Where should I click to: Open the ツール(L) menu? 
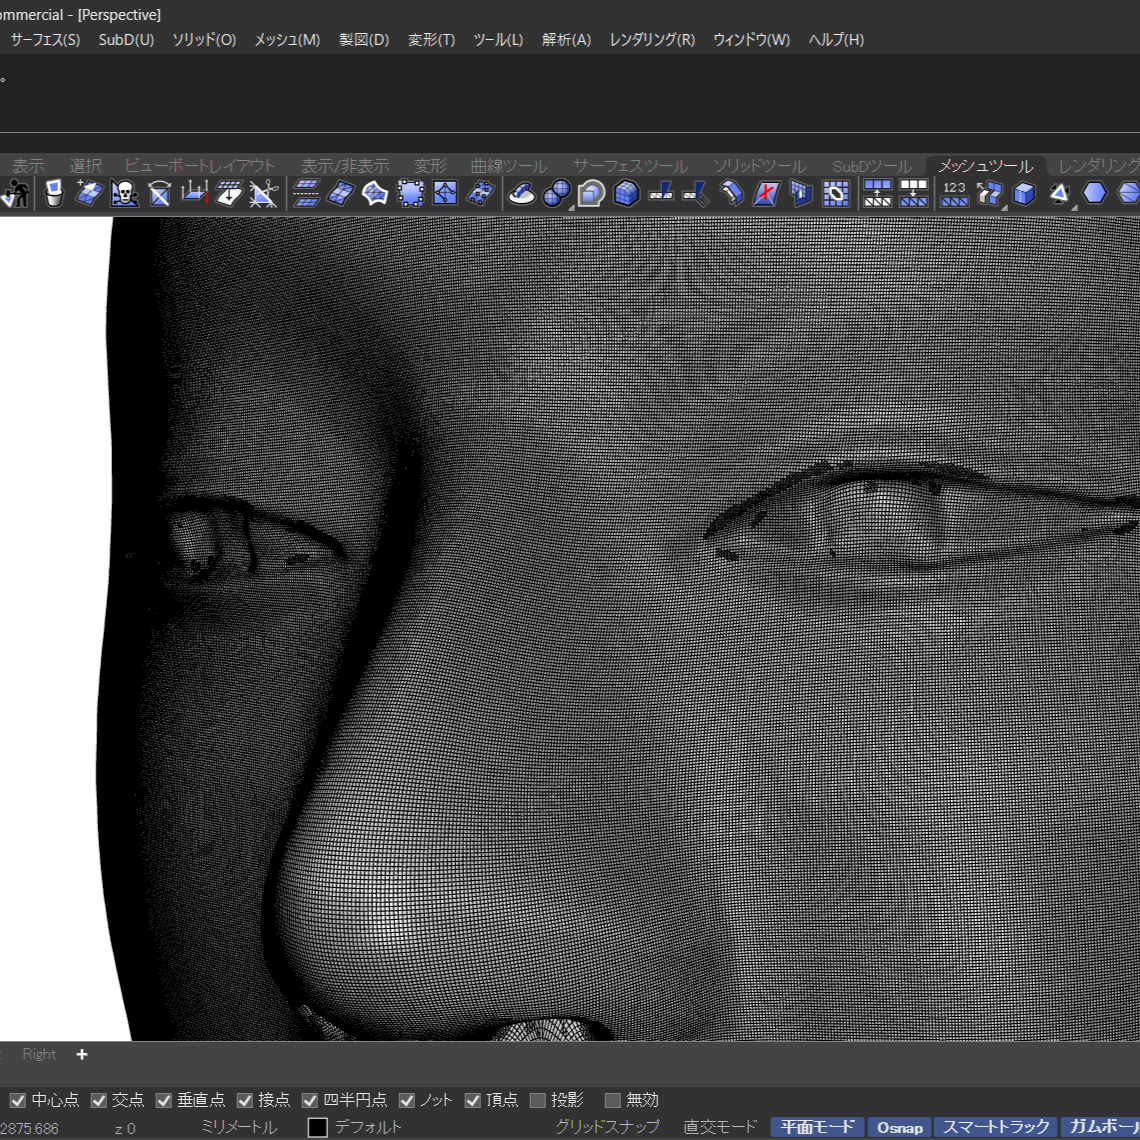click(x=498, y=40)
